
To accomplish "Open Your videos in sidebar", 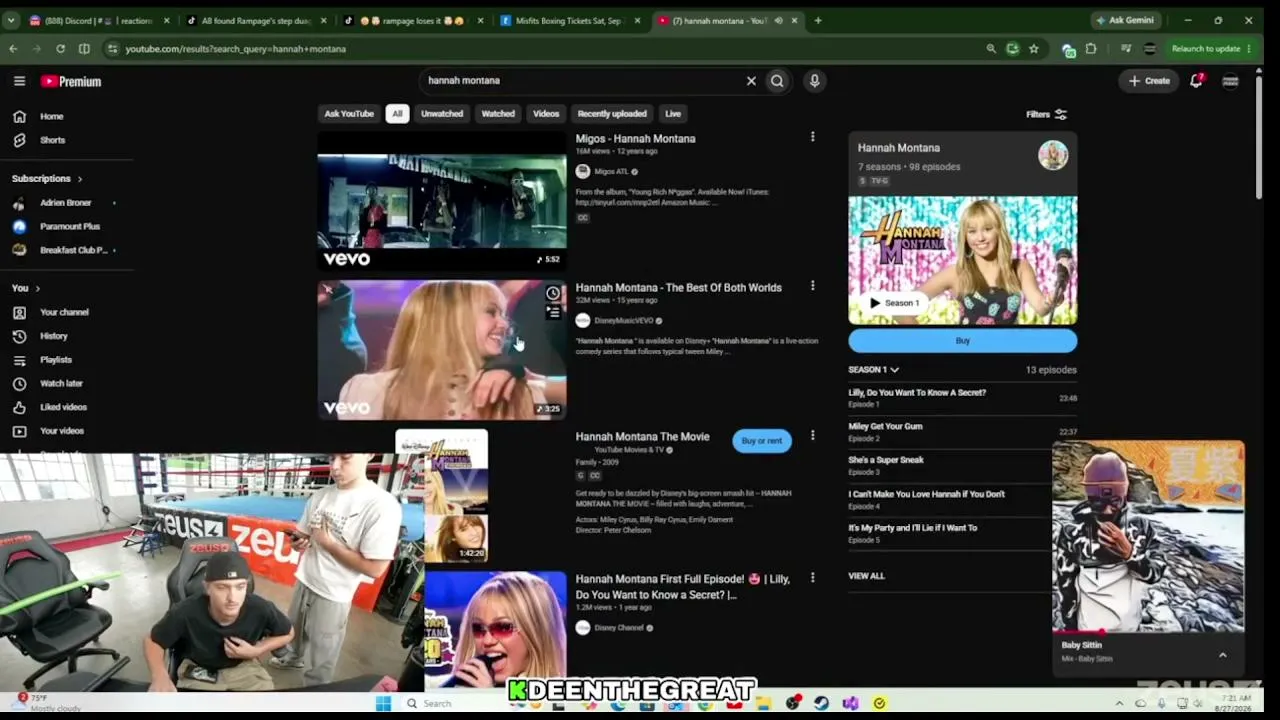I will click(61, 431).
